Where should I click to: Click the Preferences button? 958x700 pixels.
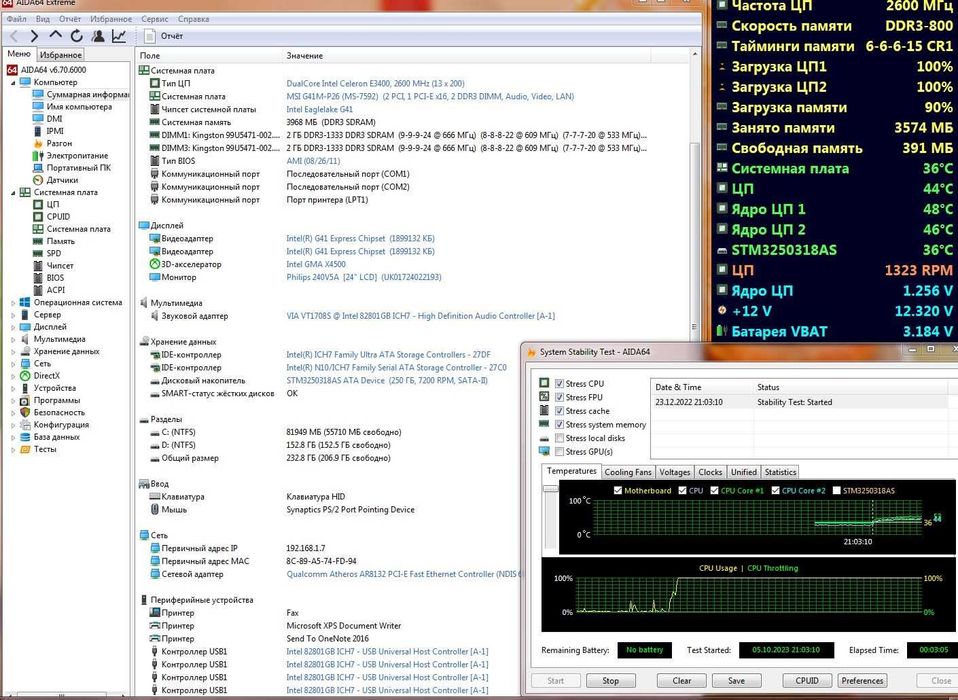[863, 681]
